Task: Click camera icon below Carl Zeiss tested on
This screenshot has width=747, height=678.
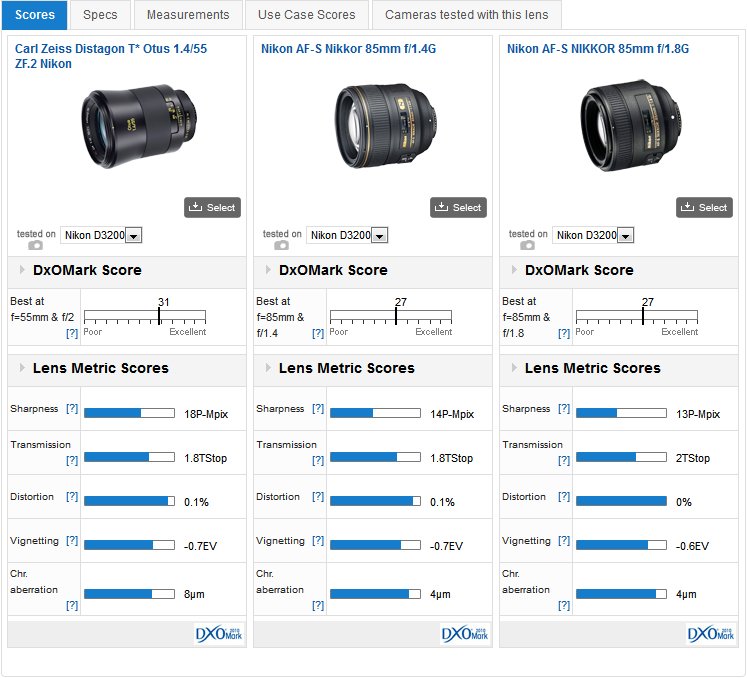Action: (35, 245)
